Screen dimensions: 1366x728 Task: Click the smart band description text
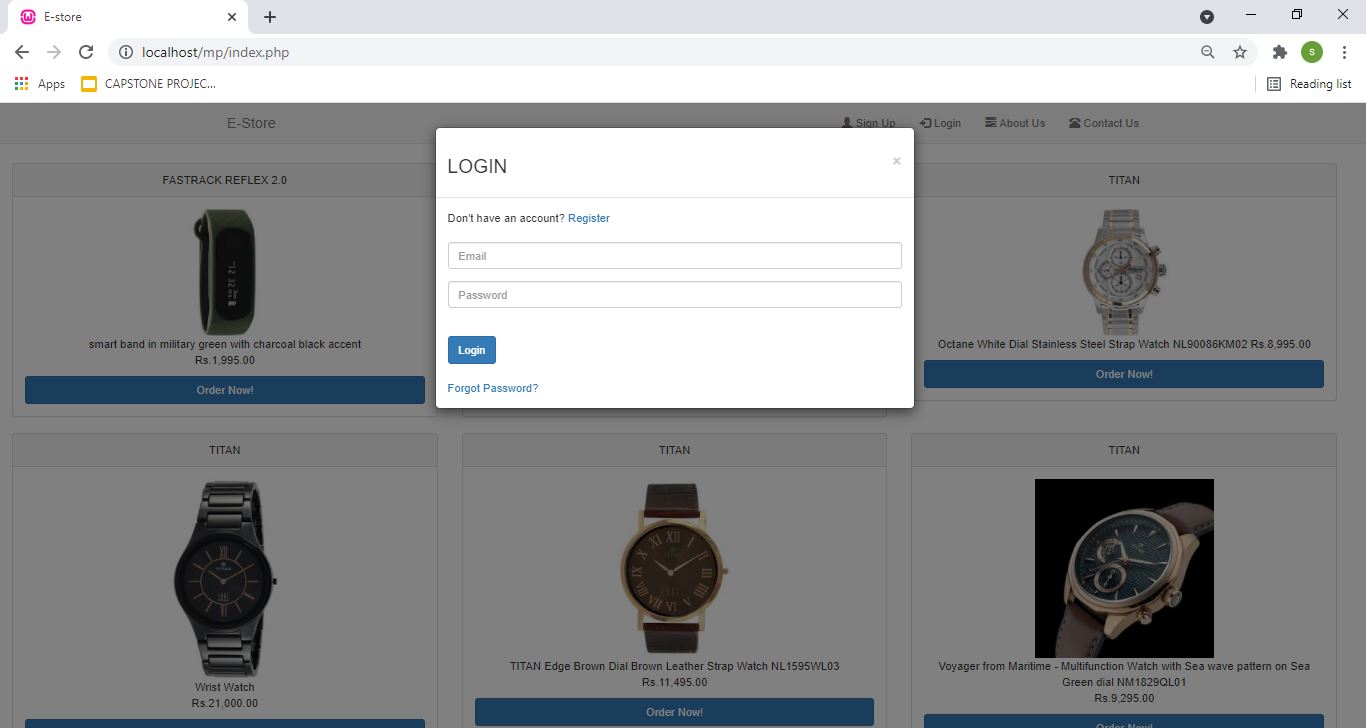pyautogui.click(x=225, y=344)
